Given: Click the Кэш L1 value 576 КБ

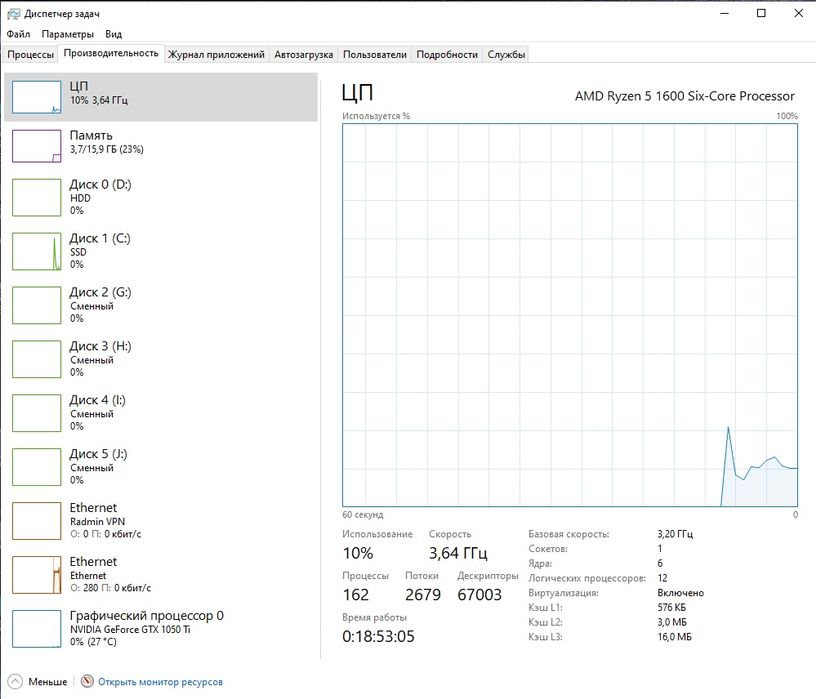Looking at the screenshot, I should (671, 607).
